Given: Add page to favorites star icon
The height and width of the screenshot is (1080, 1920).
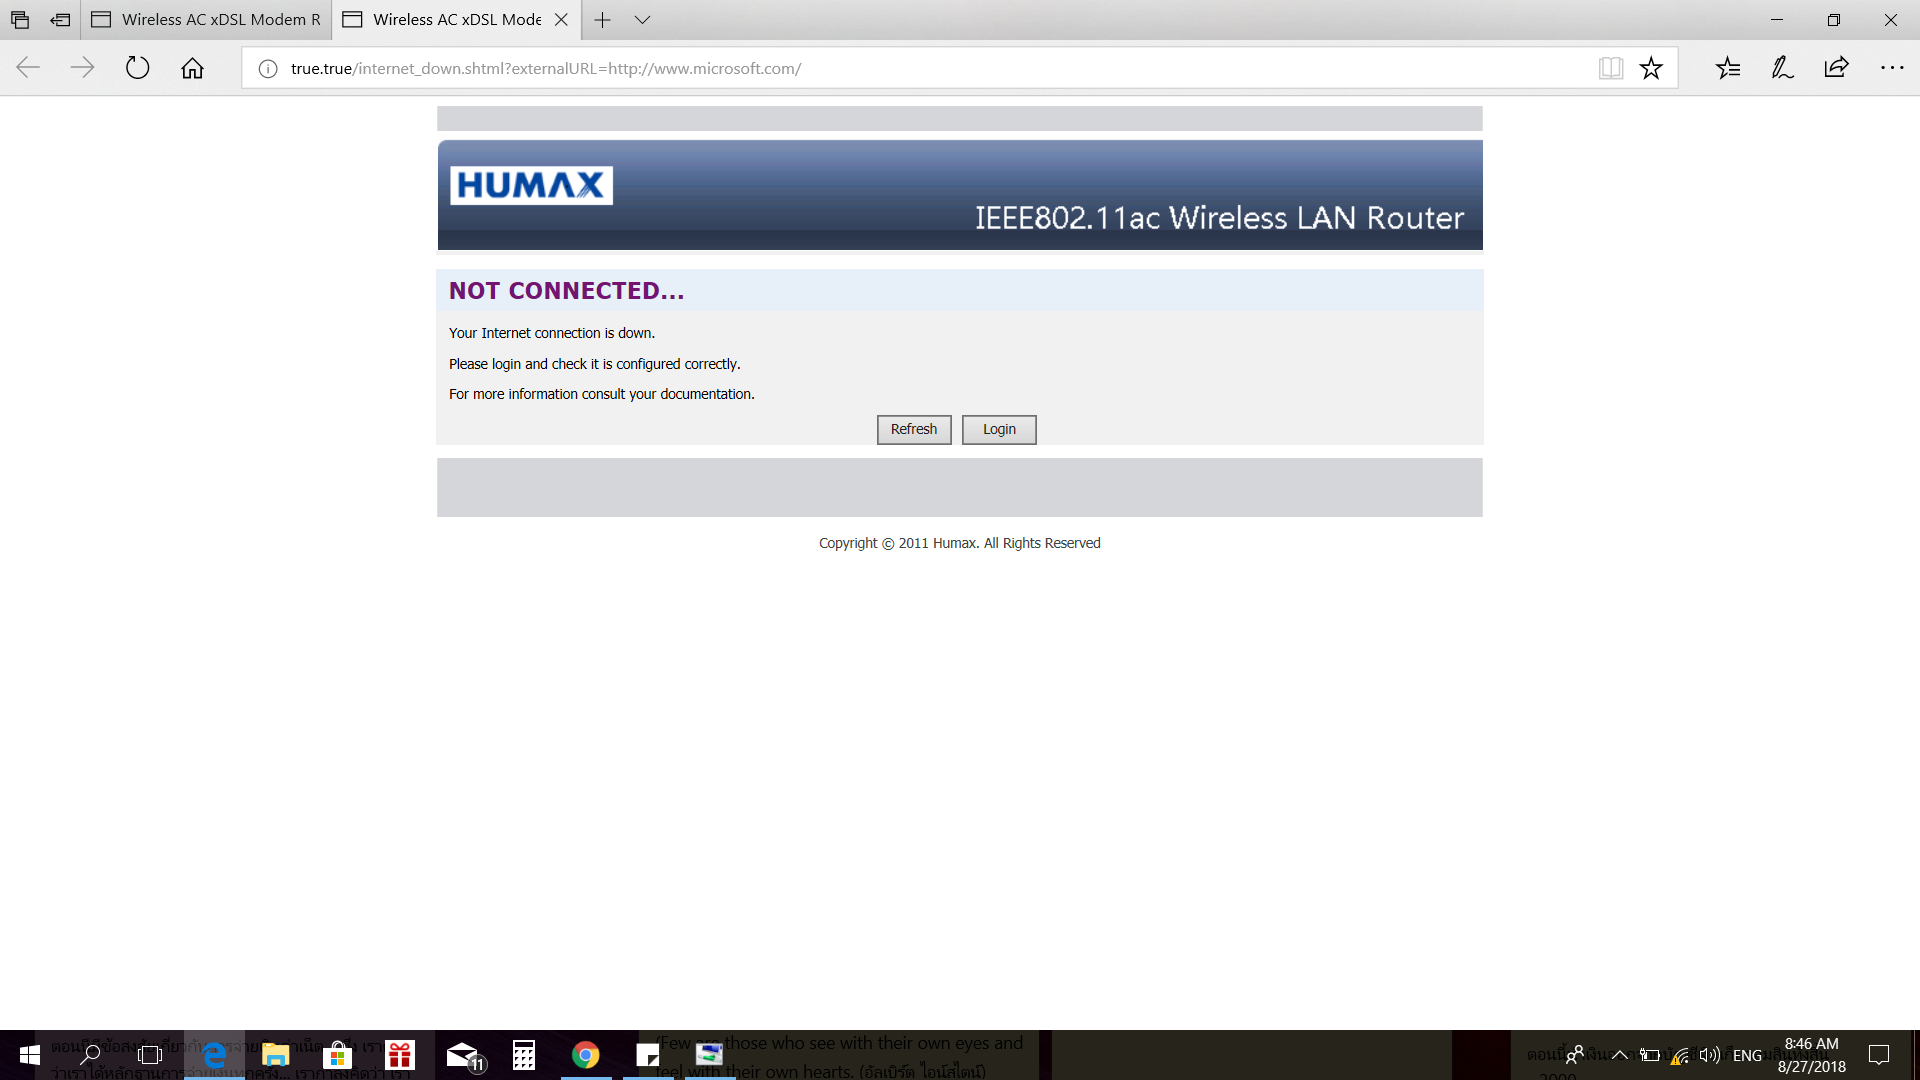Looking at the screenshot, I should pyautogui.click(x=1651, y=68).
